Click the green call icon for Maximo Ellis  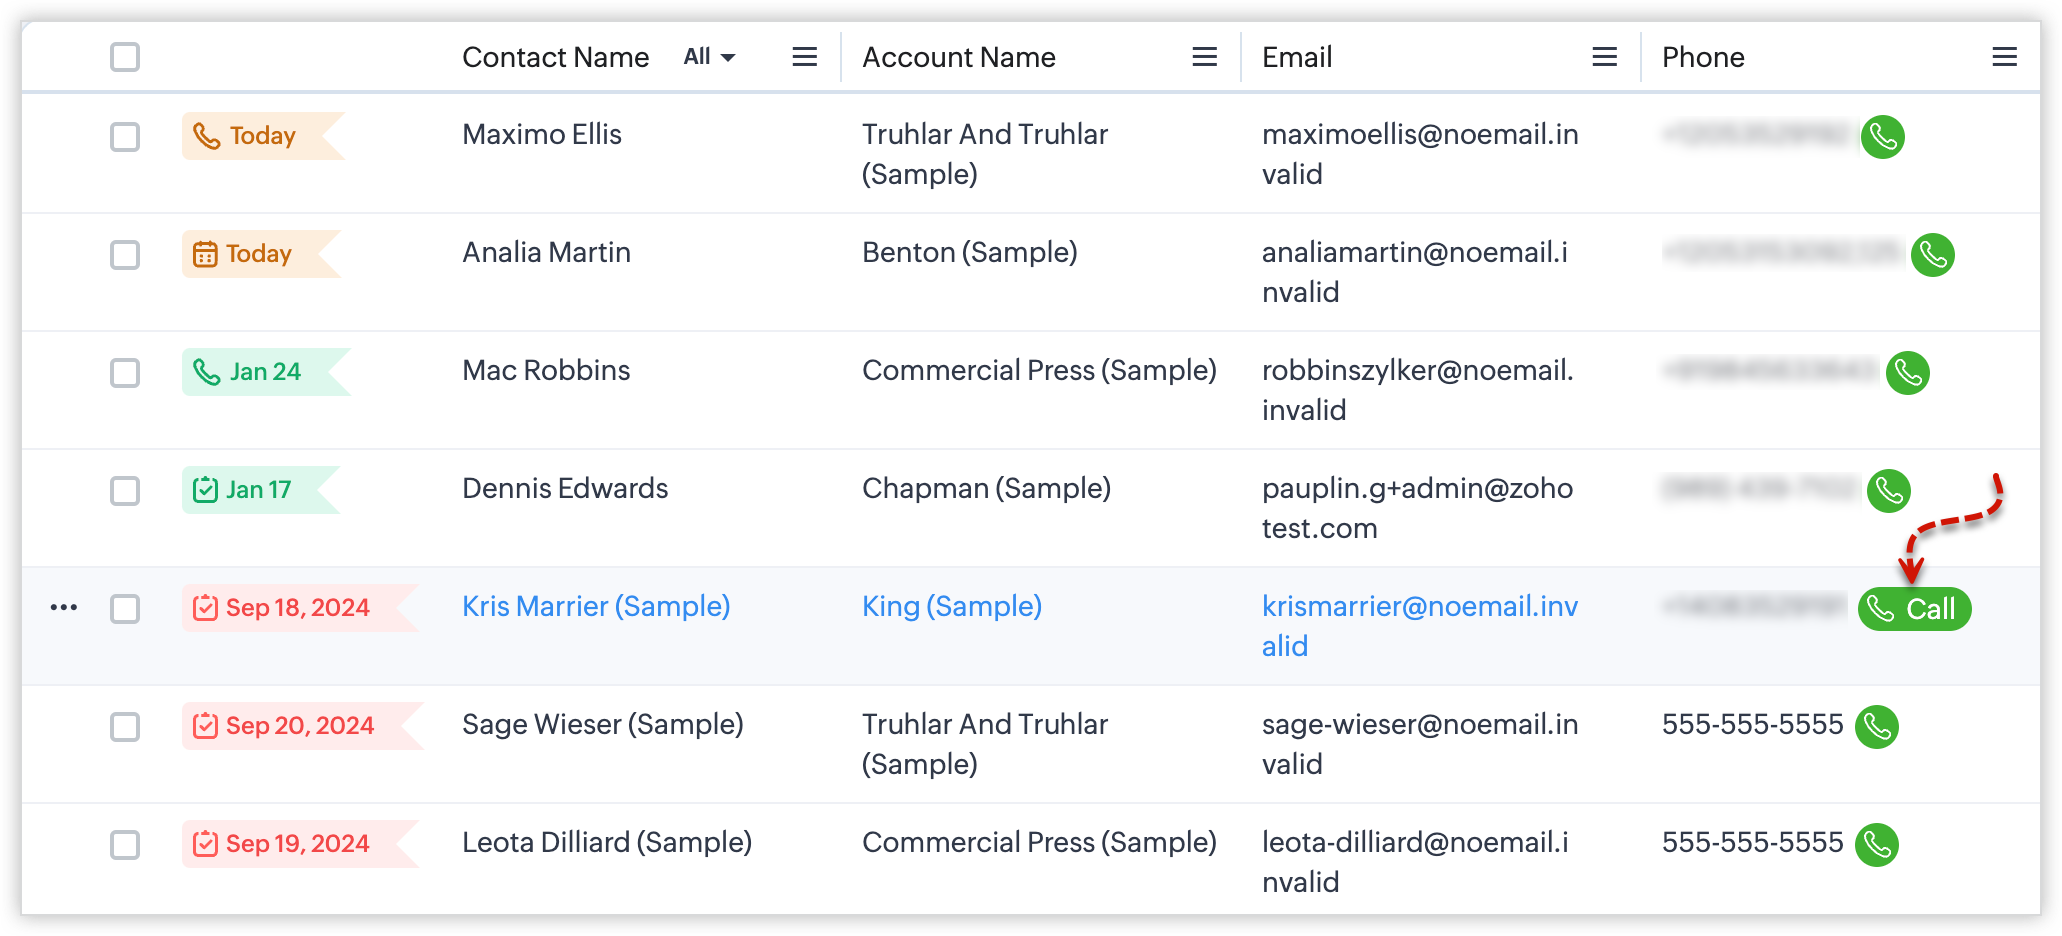[1882, 137]
